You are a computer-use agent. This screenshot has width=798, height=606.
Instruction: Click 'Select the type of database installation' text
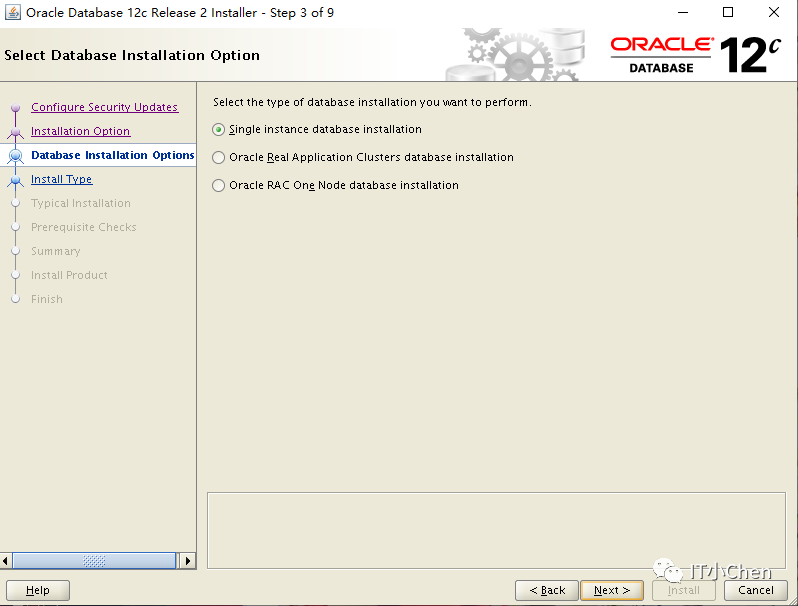click(372, 102)
